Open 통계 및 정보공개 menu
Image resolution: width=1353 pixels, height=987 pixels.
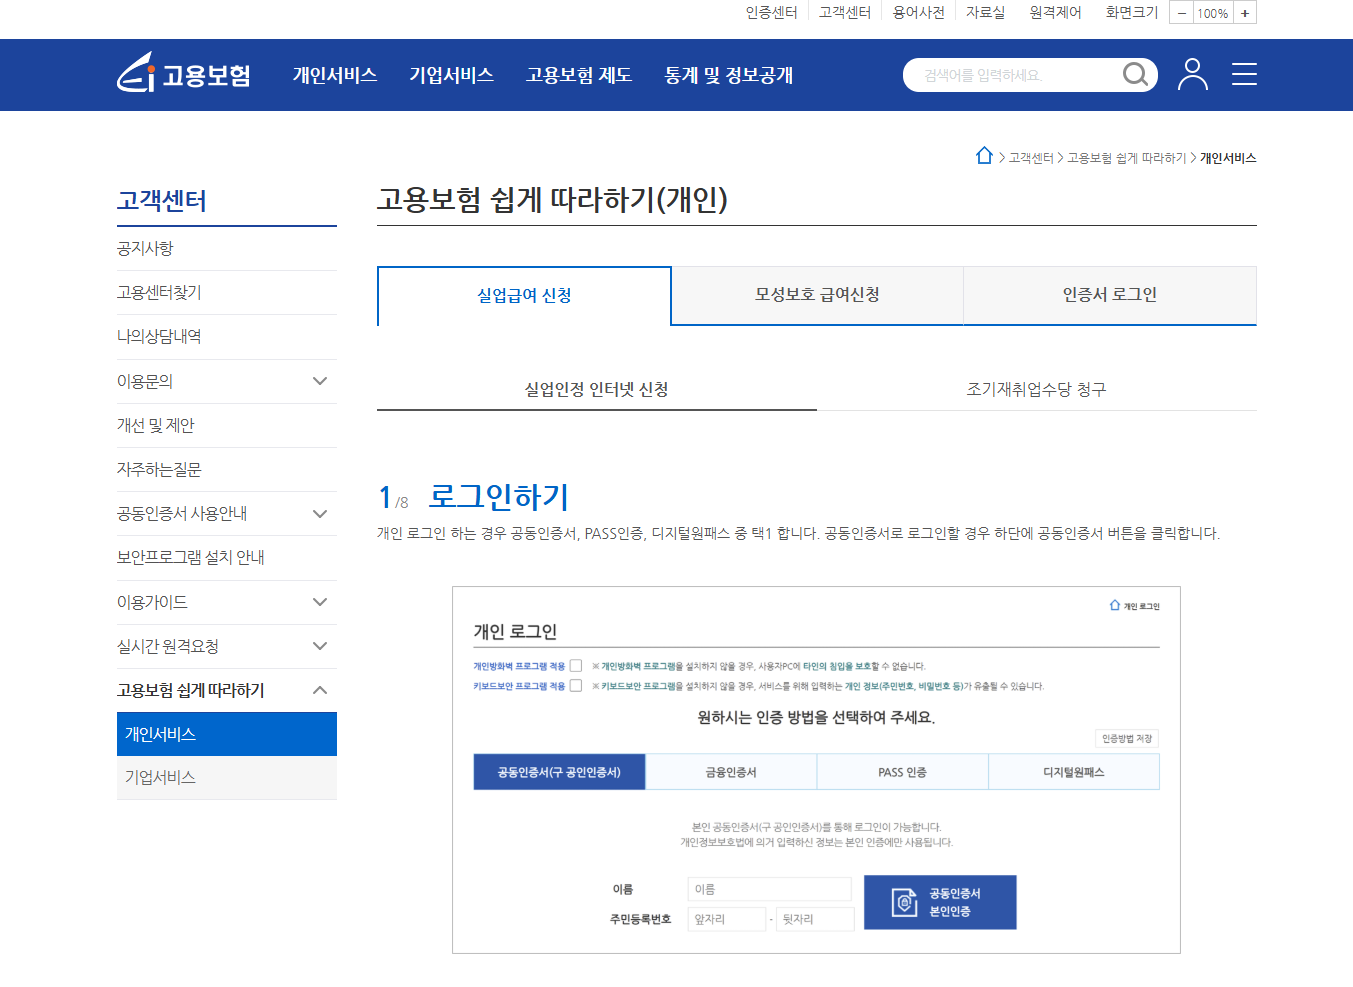click(x=729, y=75)
